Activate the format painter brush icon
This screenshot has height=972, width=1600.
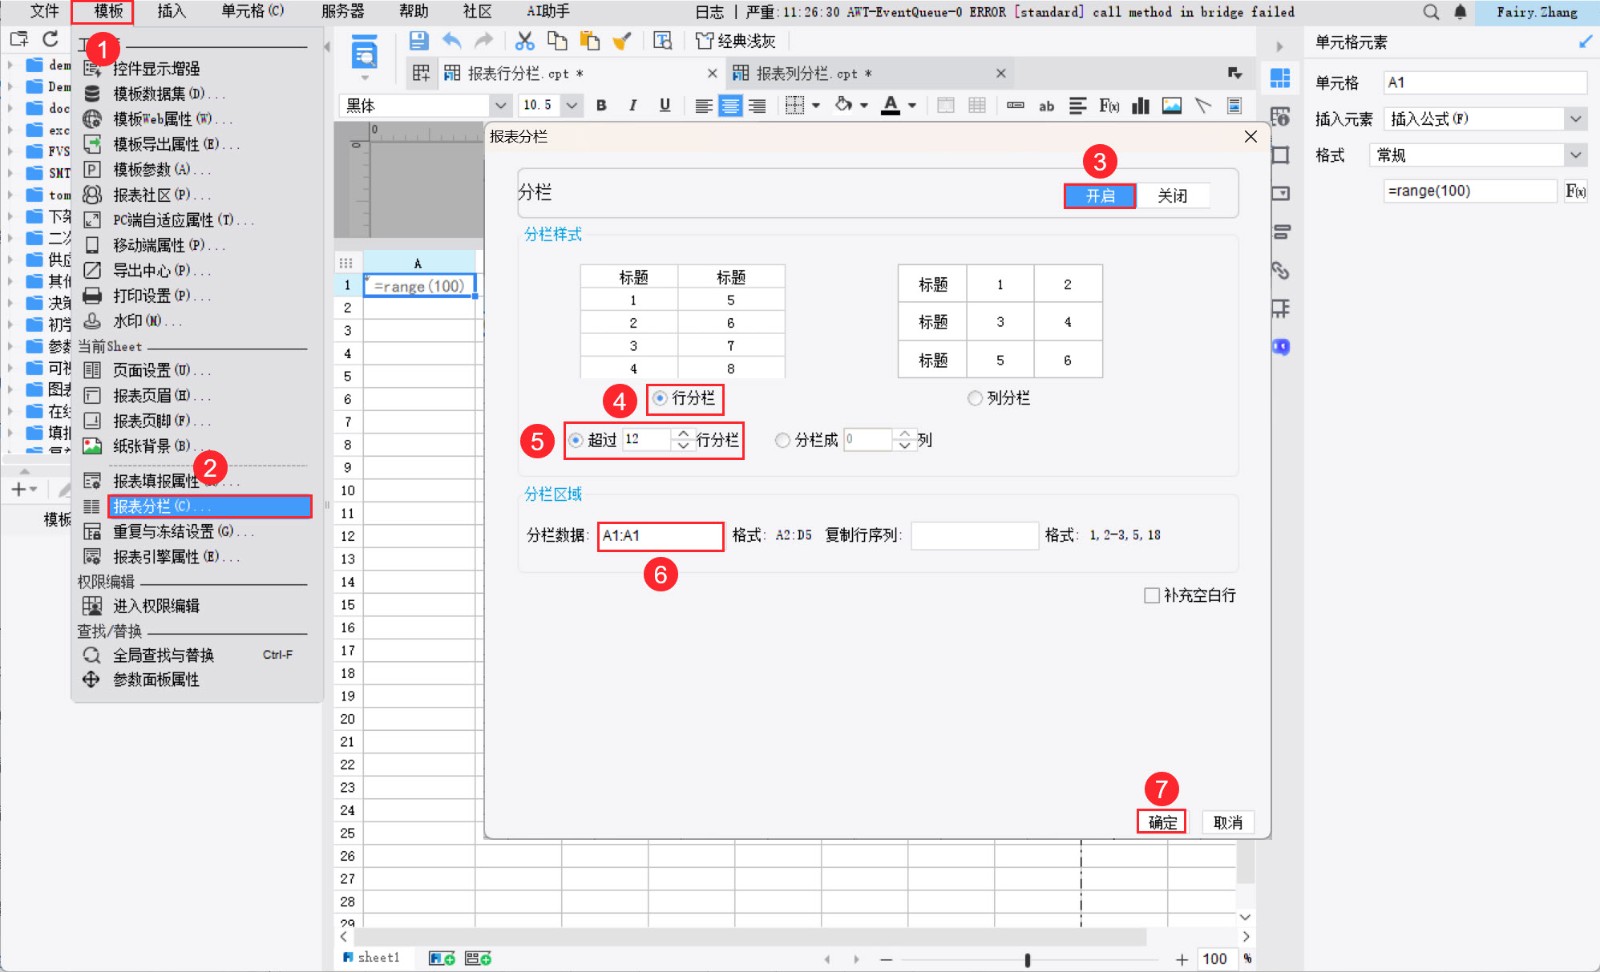point(622,41)
